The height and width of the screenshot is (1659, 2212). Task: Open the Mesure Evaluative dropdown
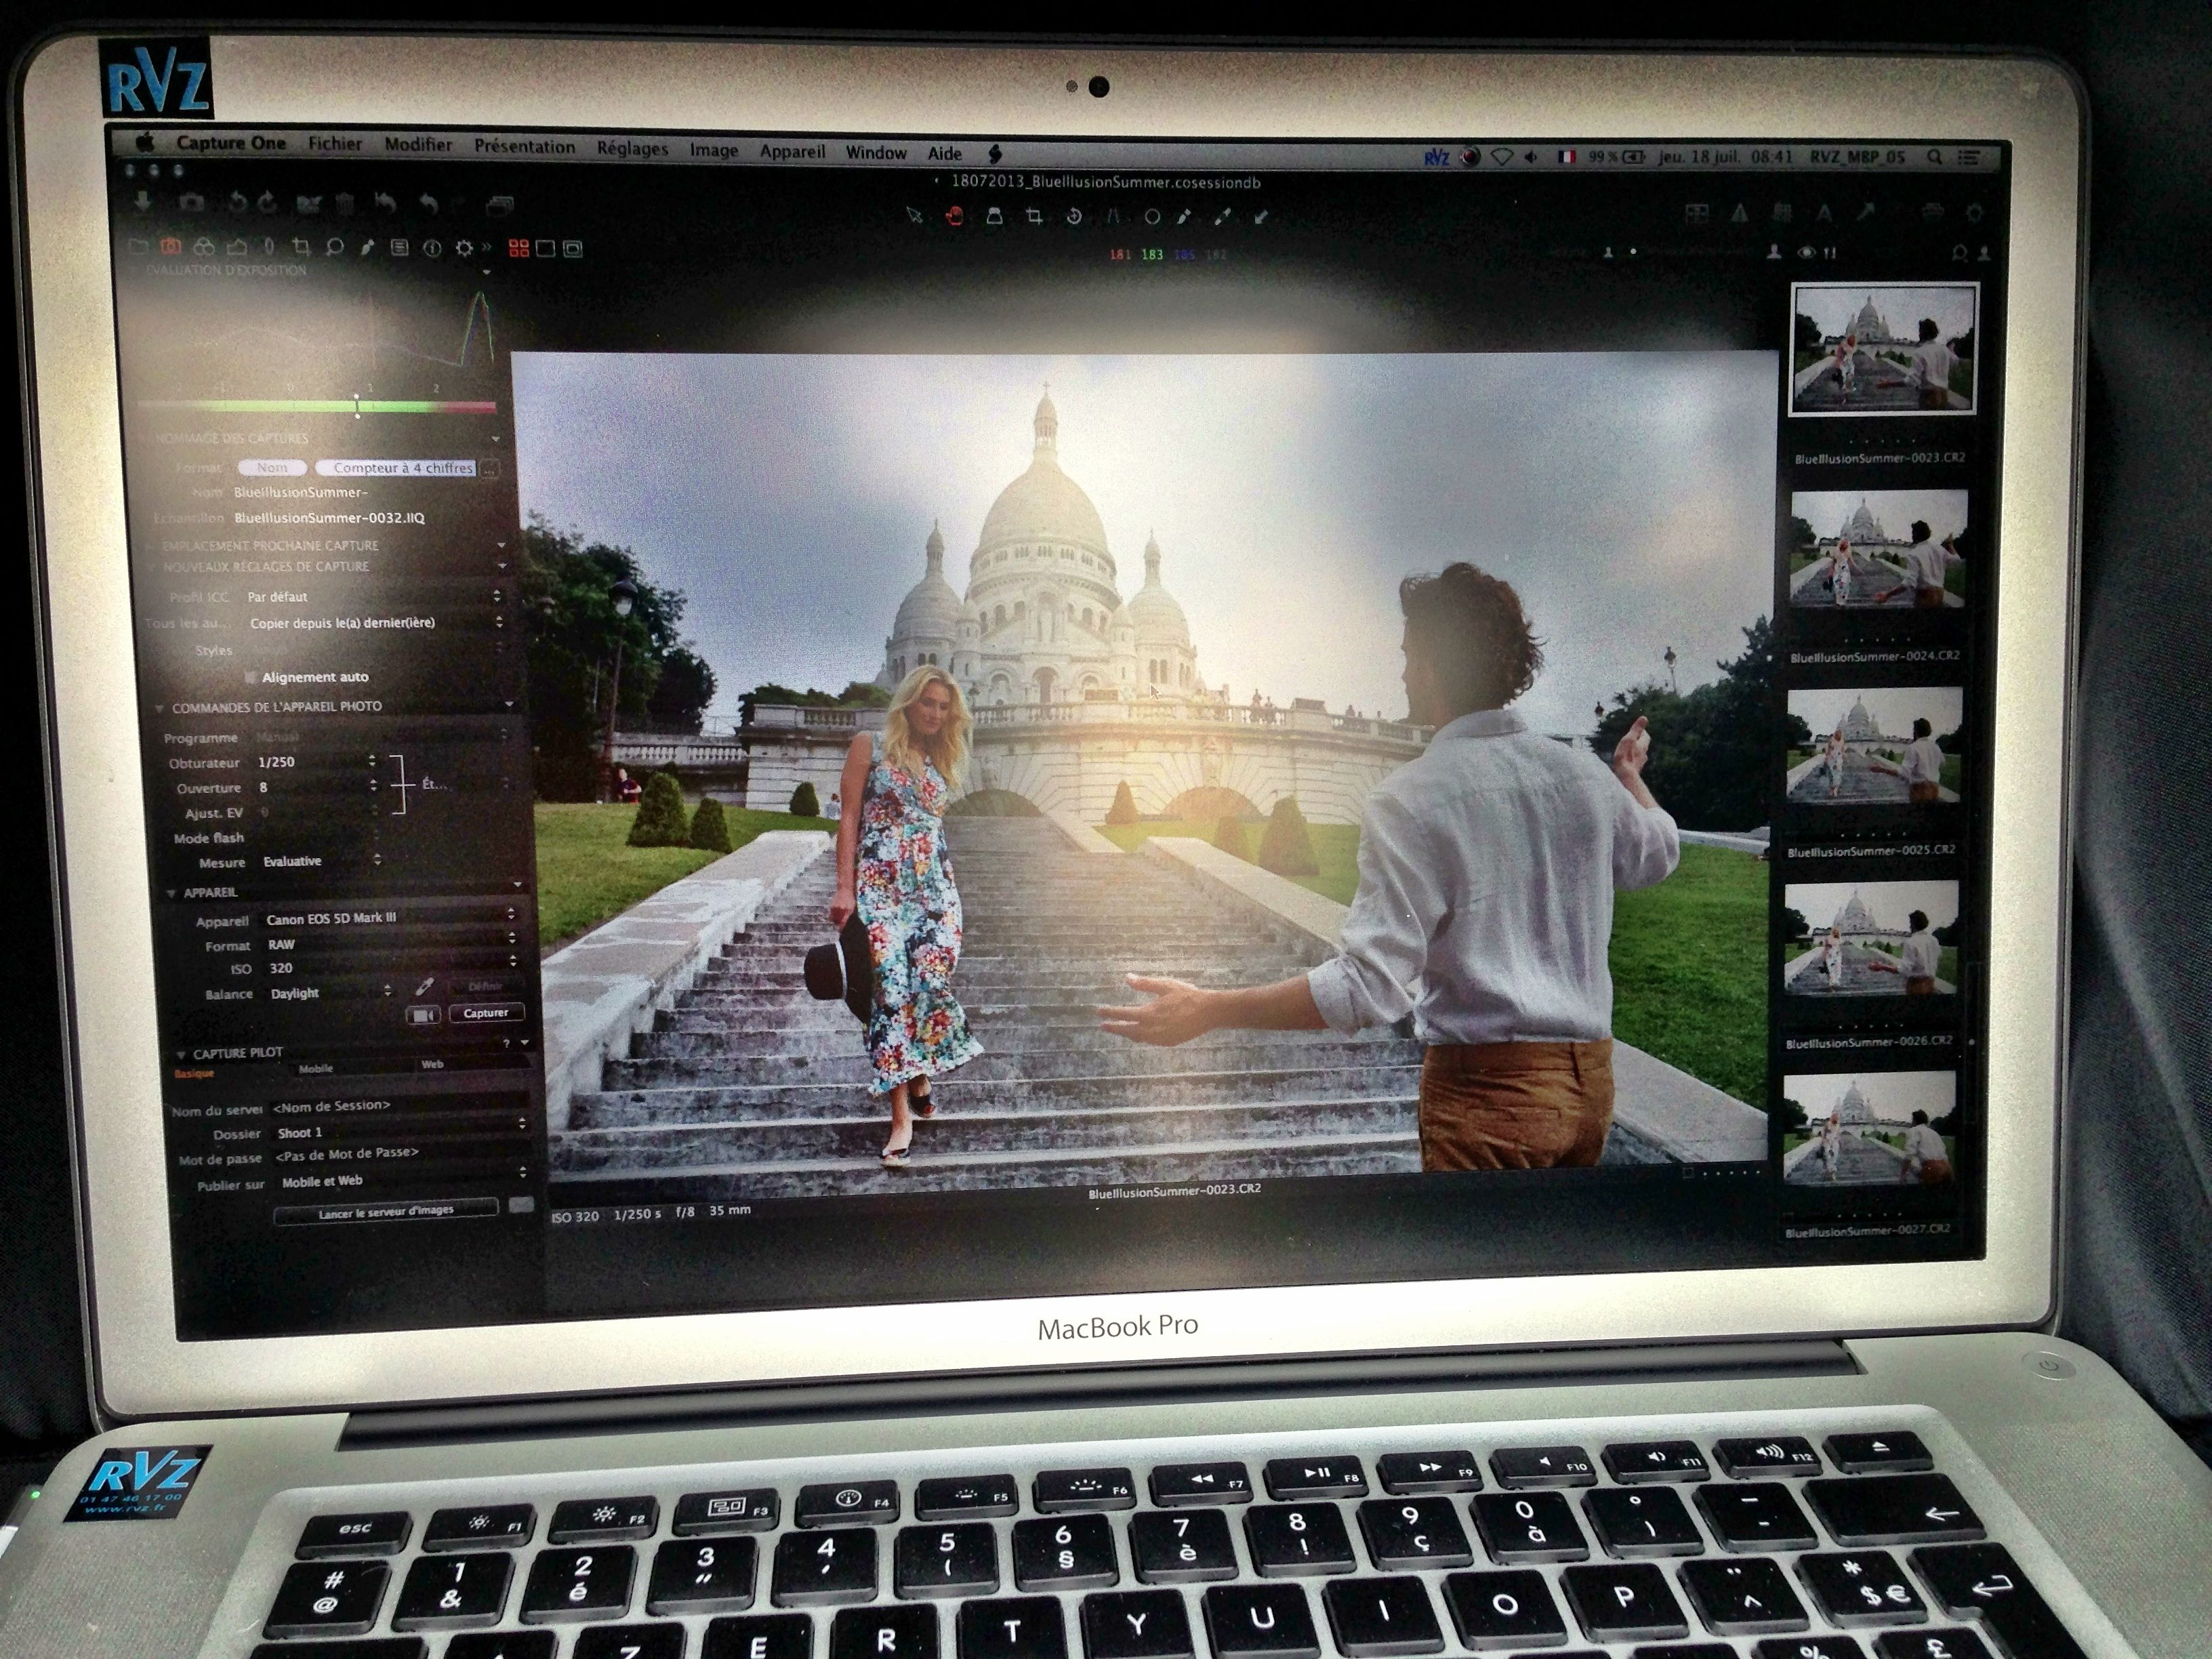point(320,860)
